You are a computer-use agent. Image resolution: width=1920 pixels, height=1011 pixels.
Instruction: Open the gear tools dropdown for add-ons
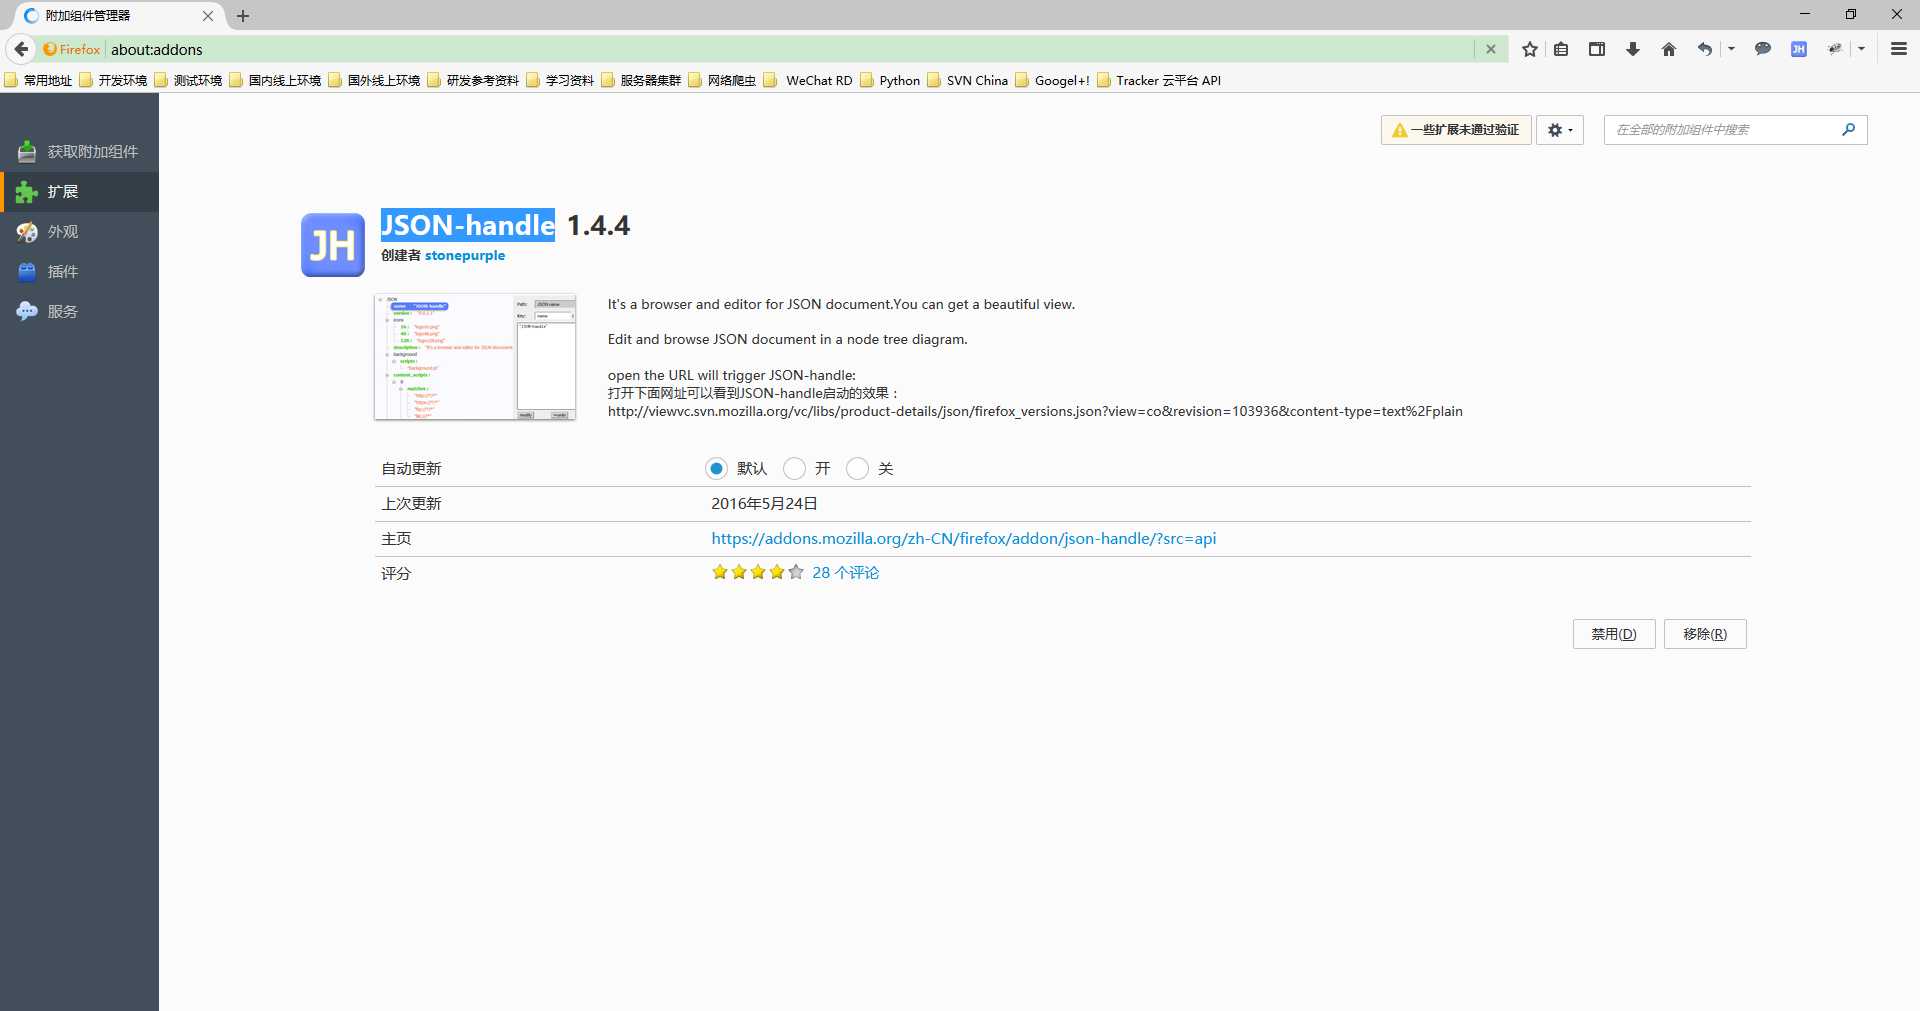point(1560,130)
